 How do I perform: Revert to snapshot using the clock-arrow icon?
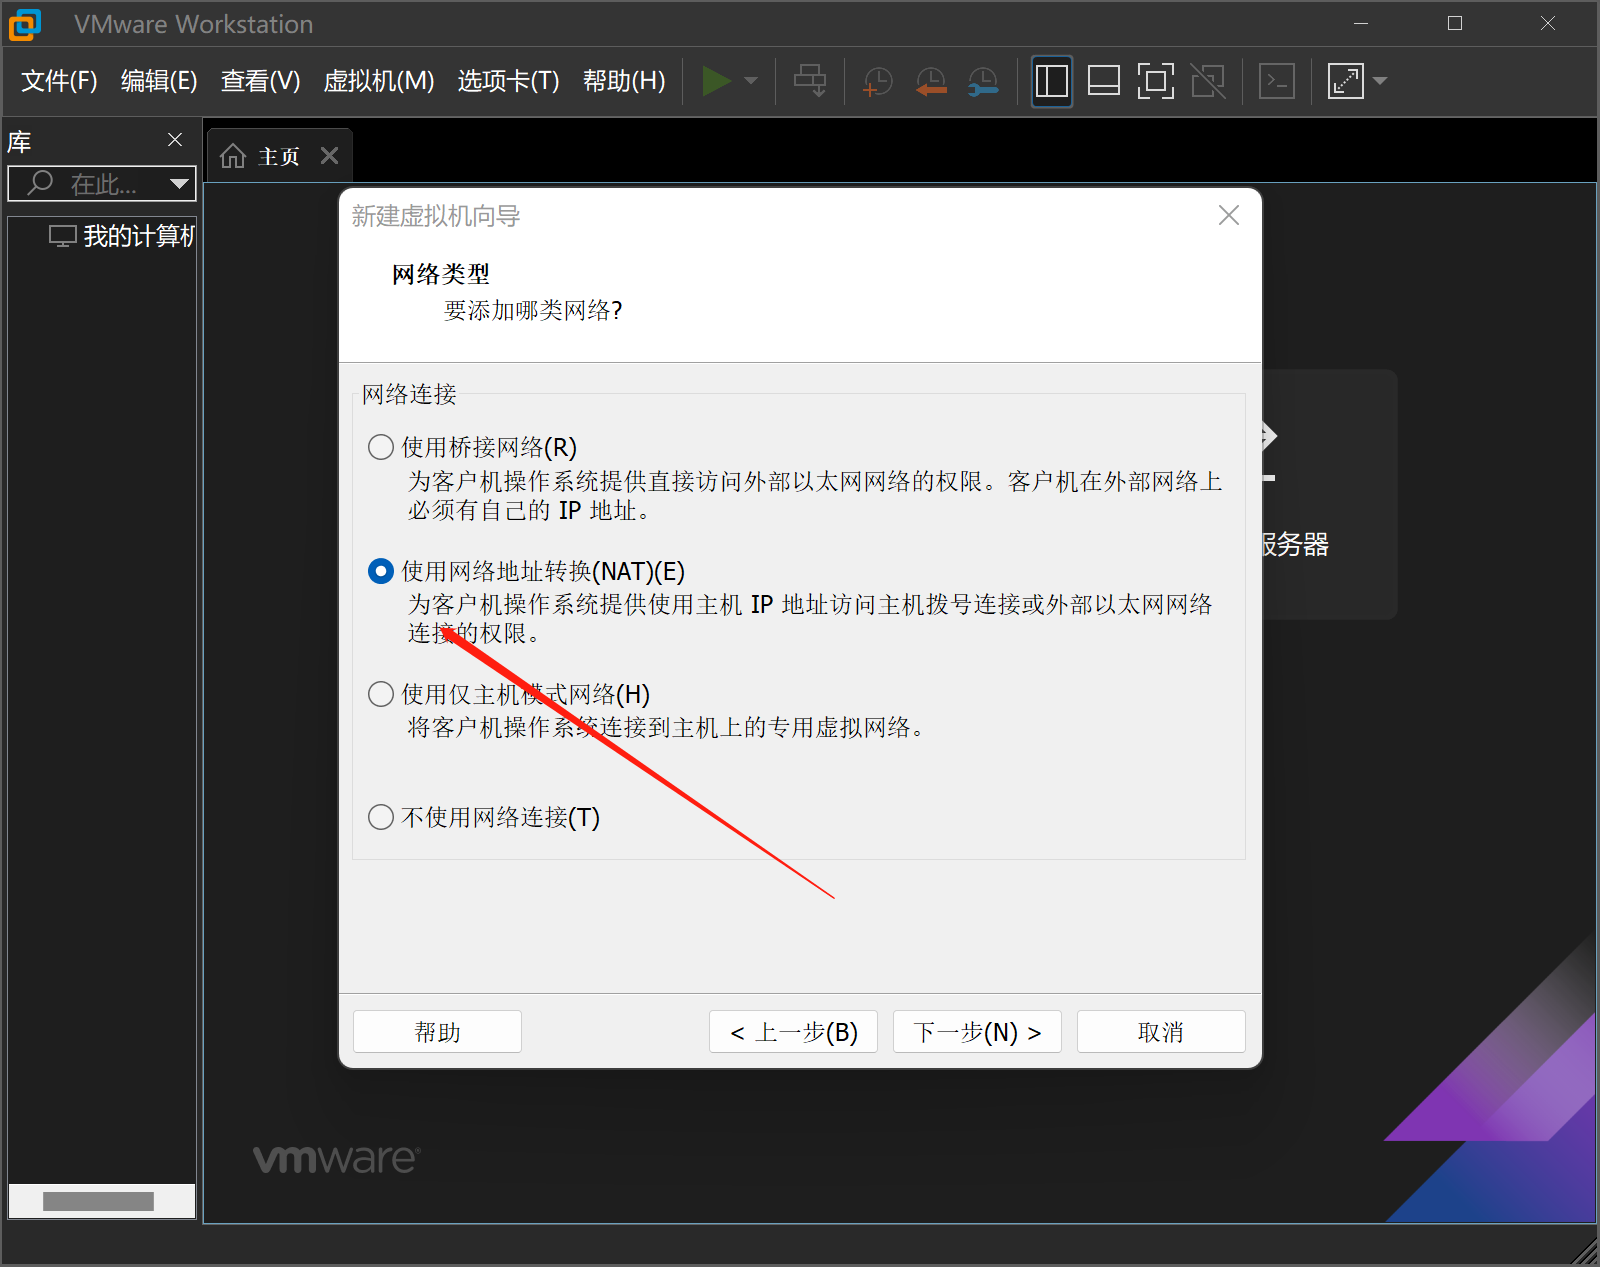930,81
